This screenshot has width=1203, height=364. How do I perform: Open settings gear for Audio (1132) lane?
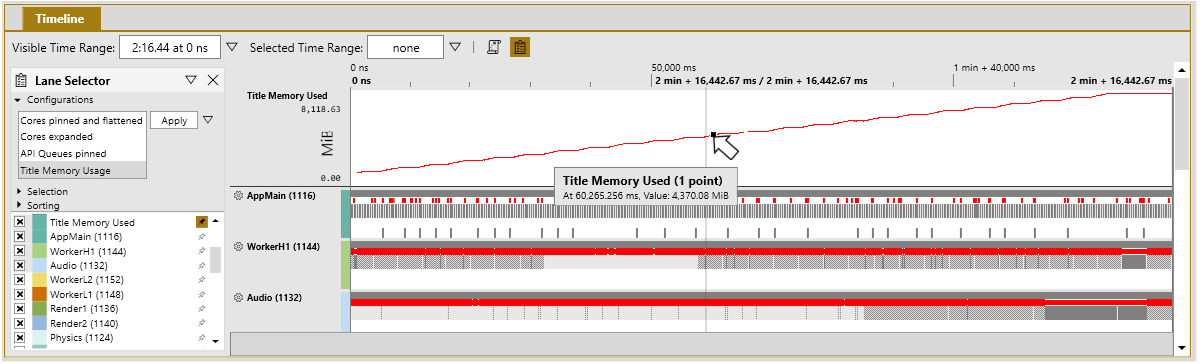[238, 297]
